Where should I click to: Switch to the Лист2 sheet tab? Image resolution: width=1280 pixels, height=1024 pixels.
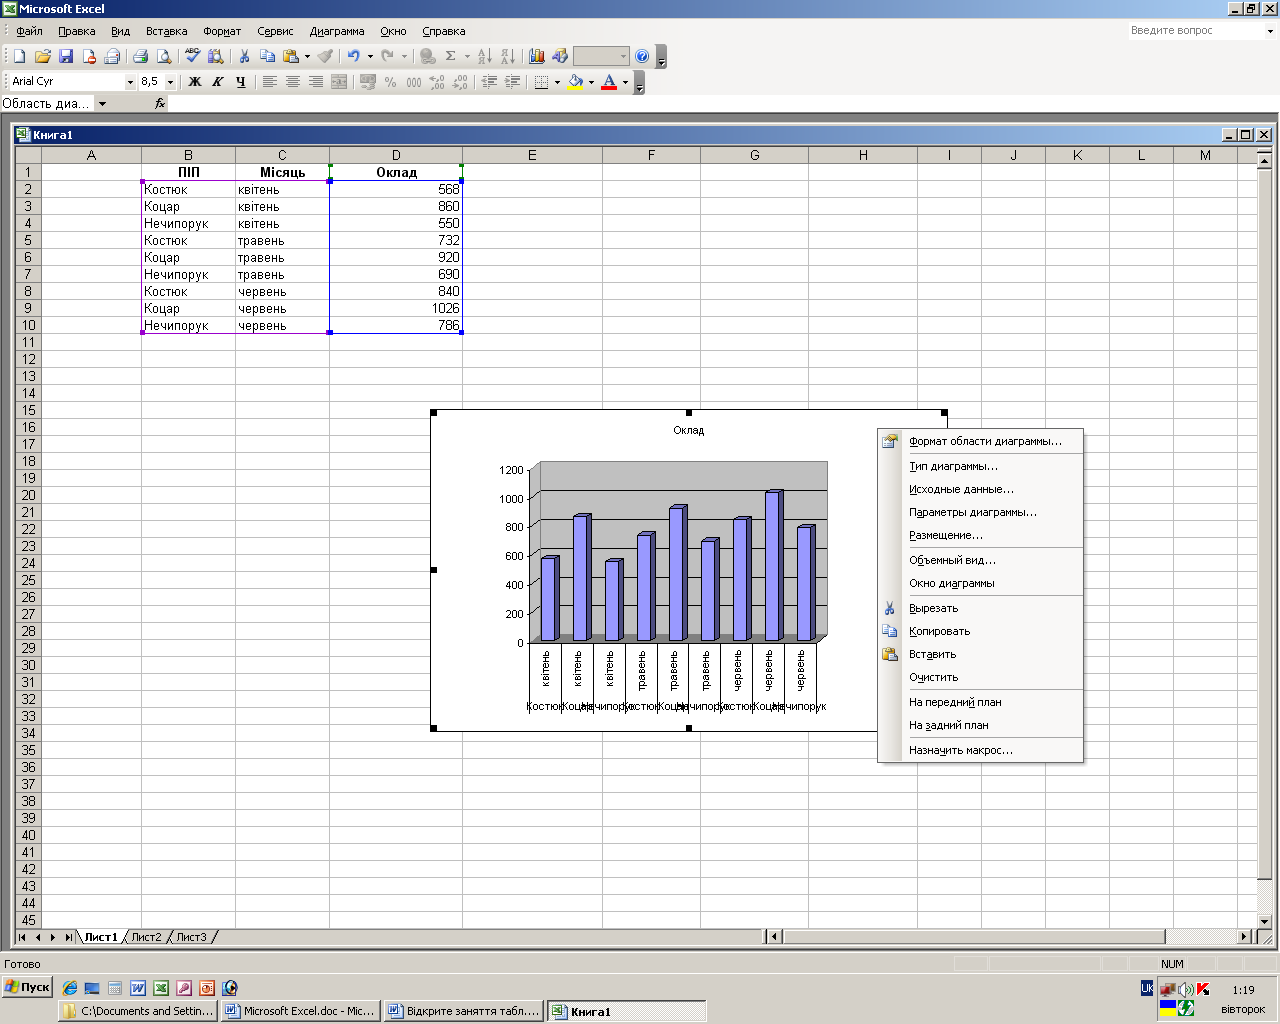146,937
